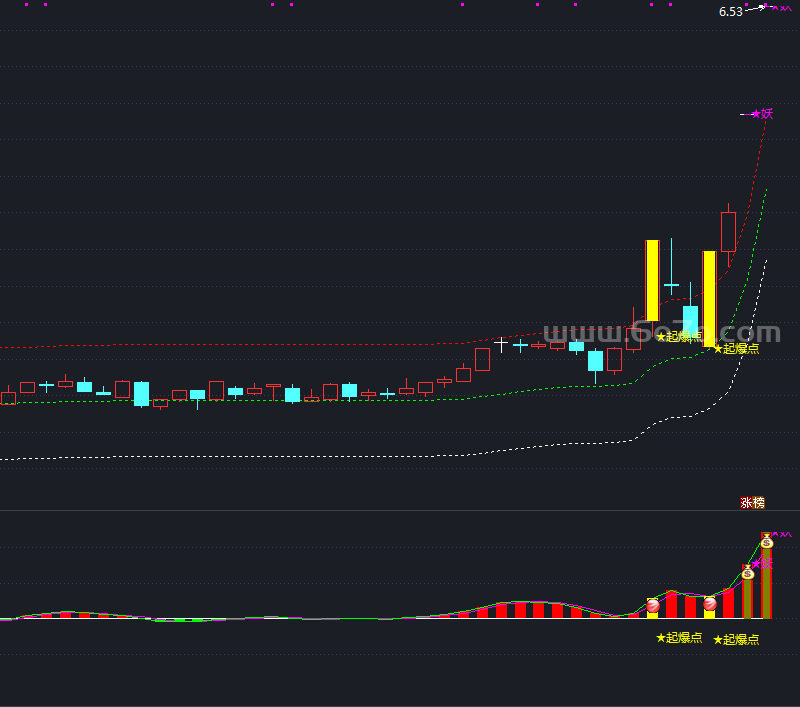Select the earlier yellow candlestick
The image size is (800, 707).
pyautogui.click(x=653, y=280)
